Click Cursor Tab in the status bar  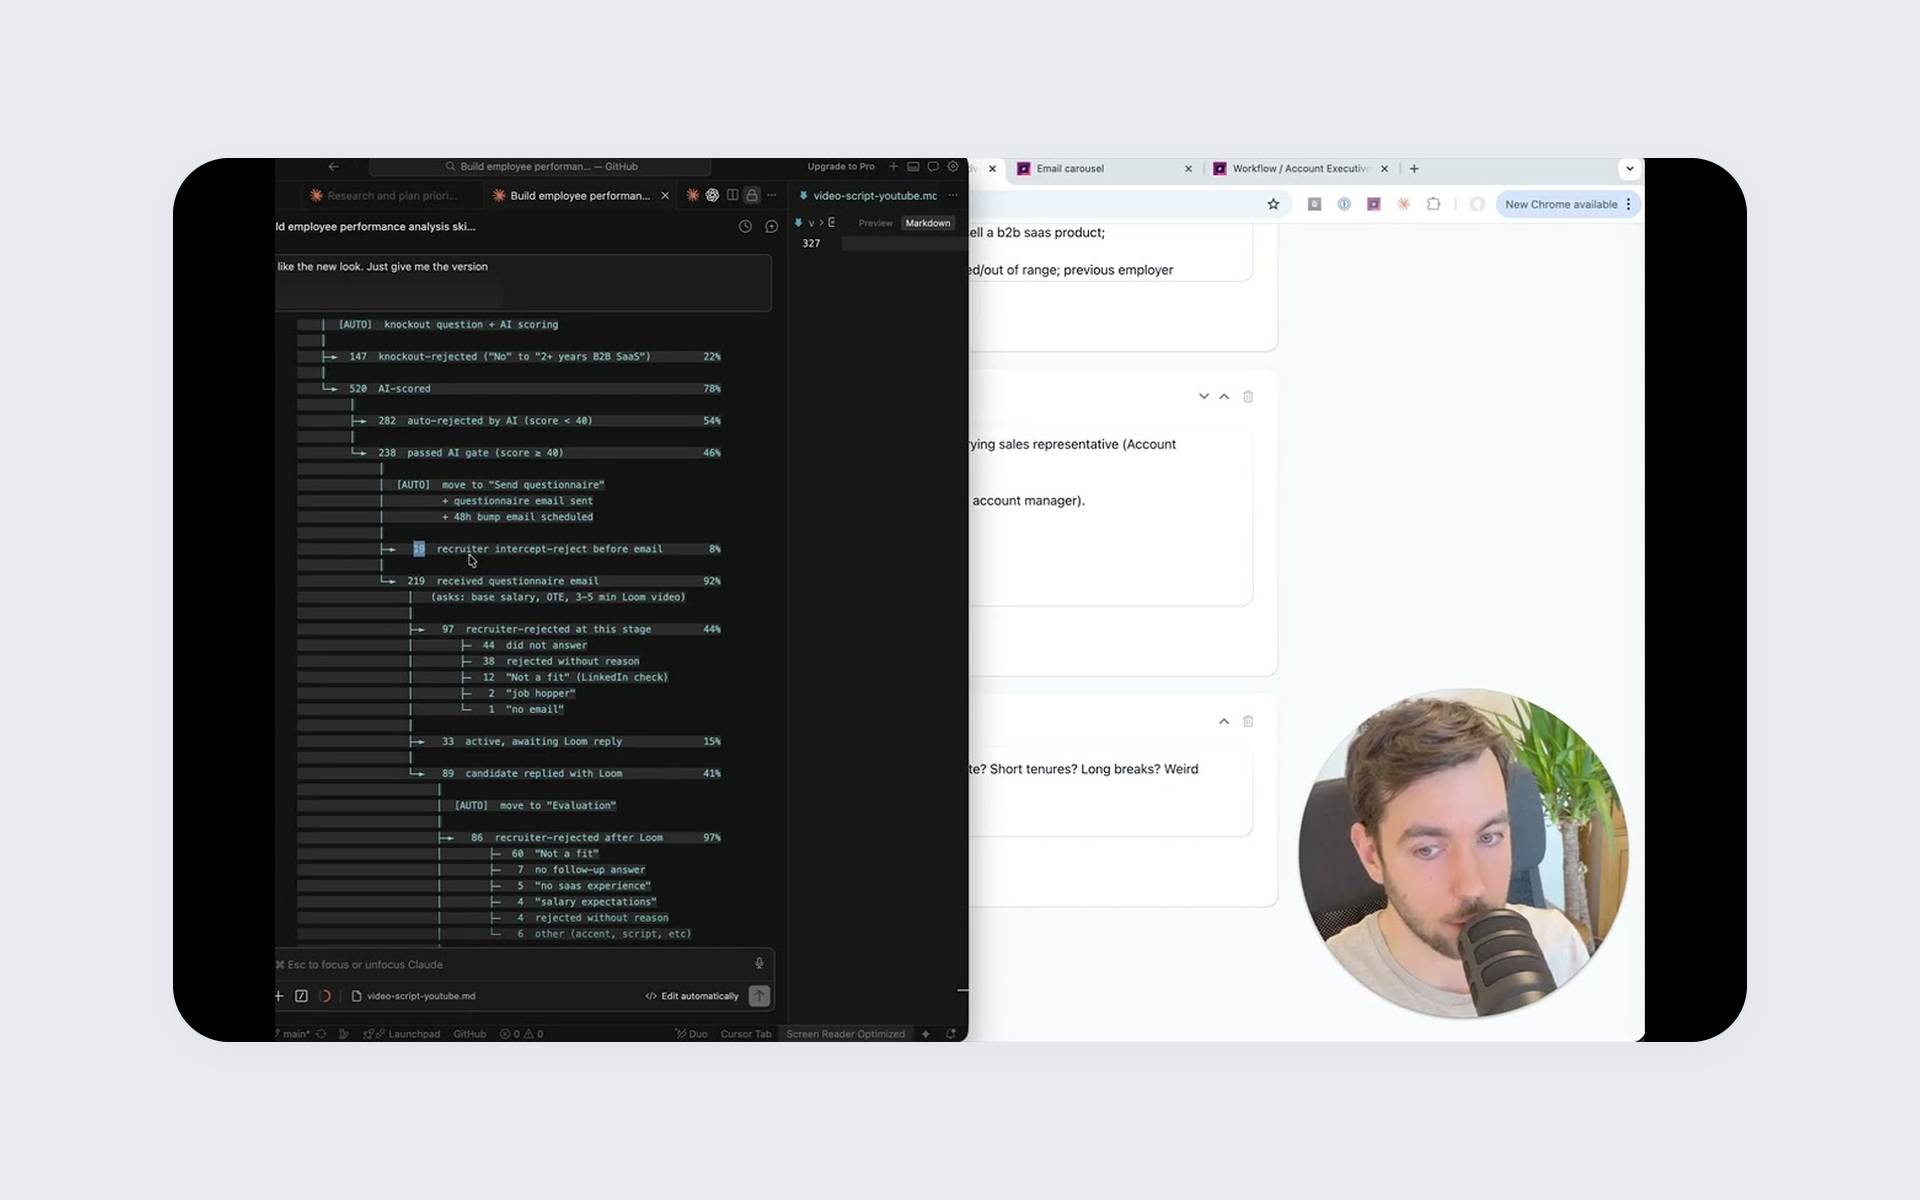tap(746, 1034)
